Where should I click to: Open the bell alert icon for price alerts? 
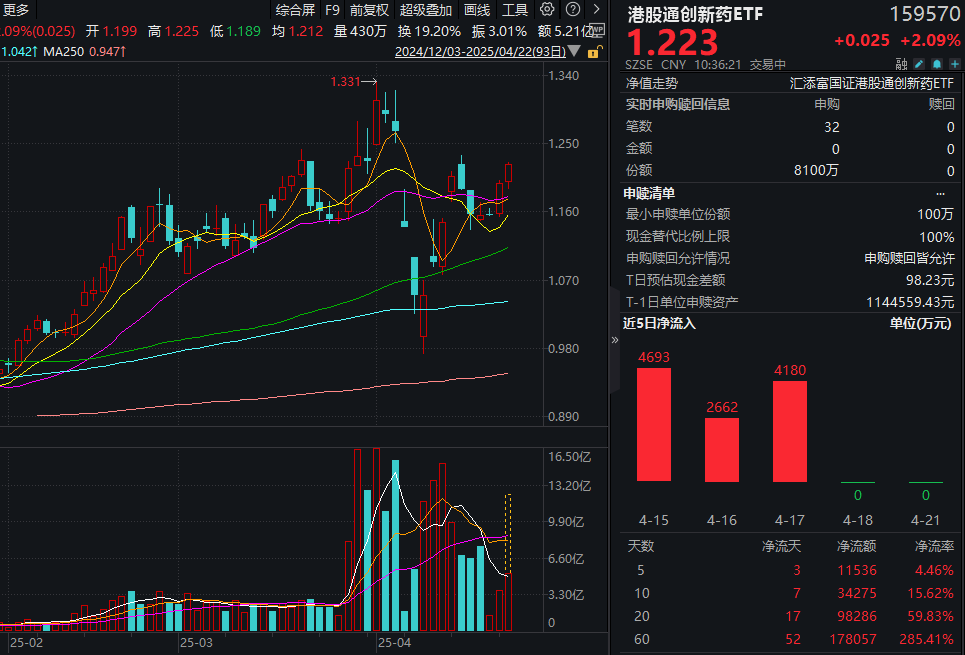936,63
